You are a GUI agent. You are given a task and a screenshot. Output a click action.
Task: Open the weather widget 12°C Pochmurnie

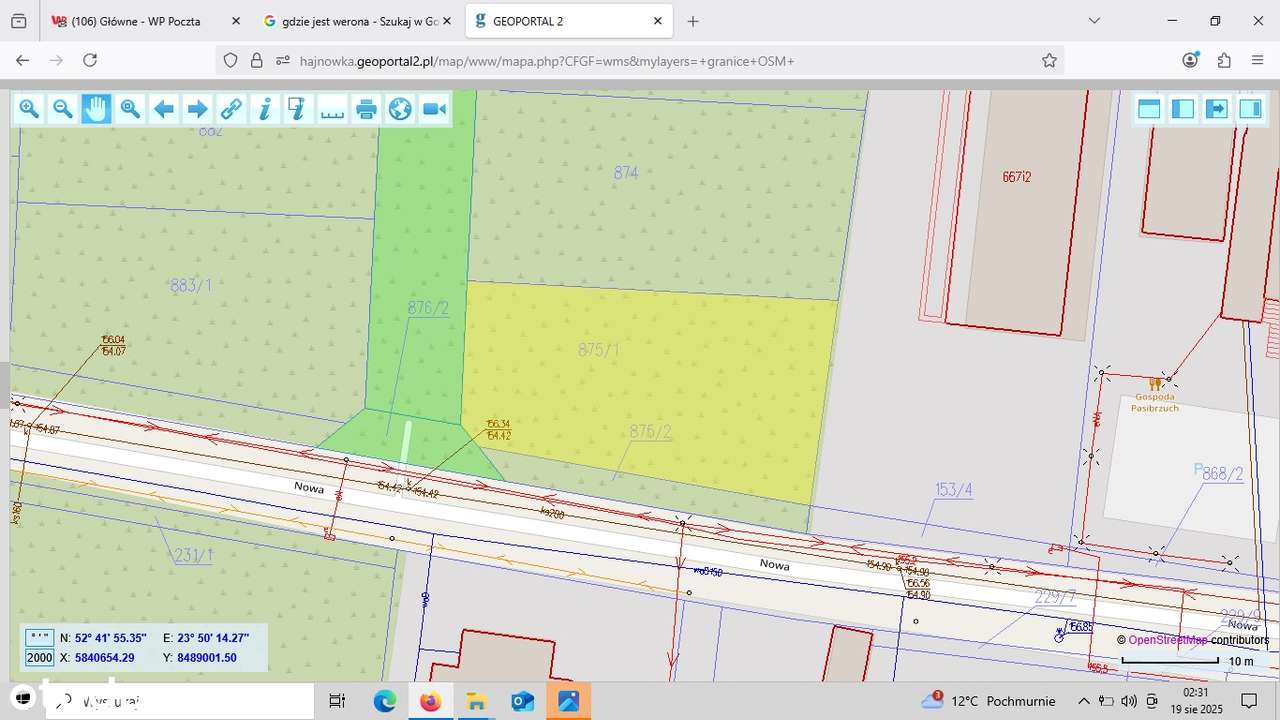coord(988,701)
